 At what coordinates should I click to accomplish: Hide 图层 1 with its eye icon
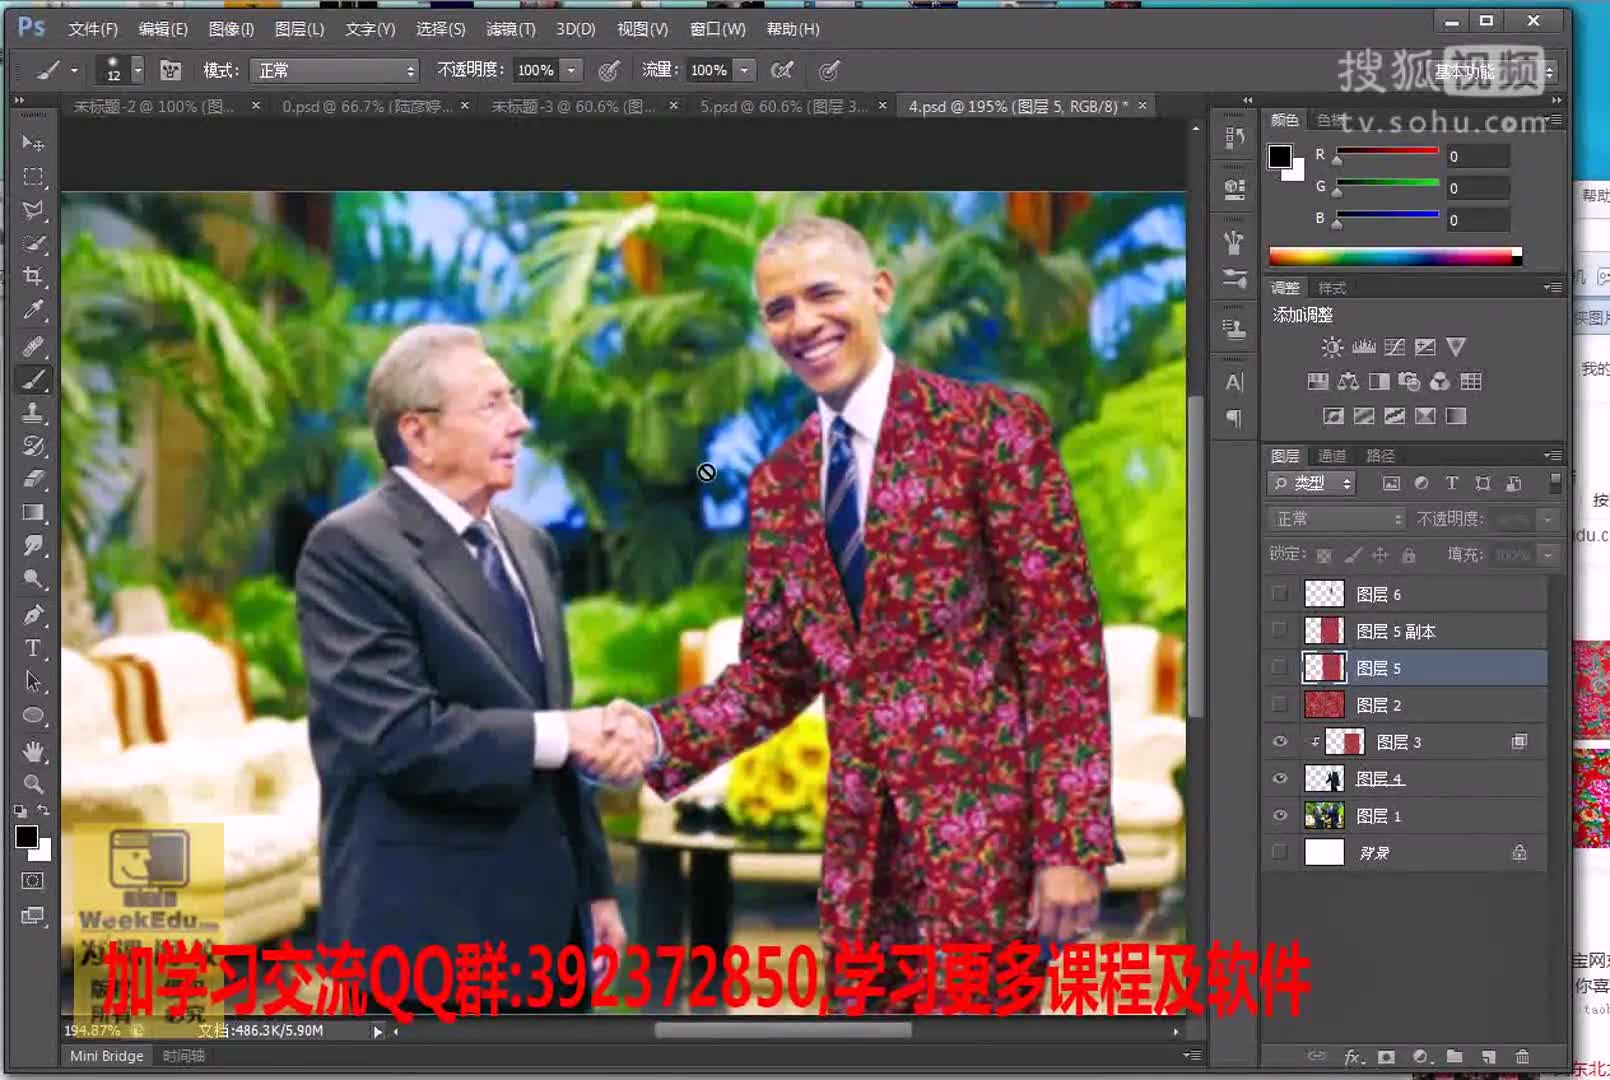1280,816
